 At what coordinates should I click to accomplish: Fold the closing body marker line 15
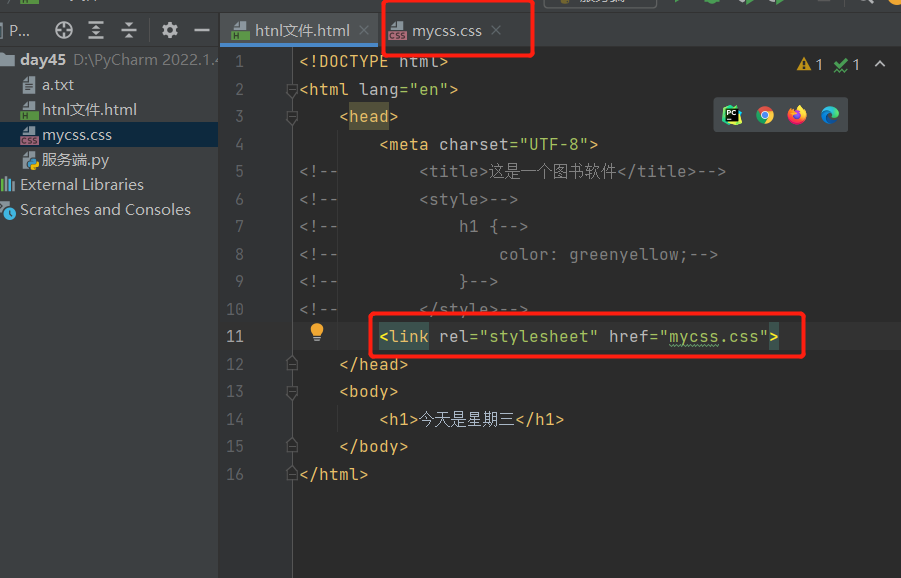pyautogui.click(x=292, y=446)
